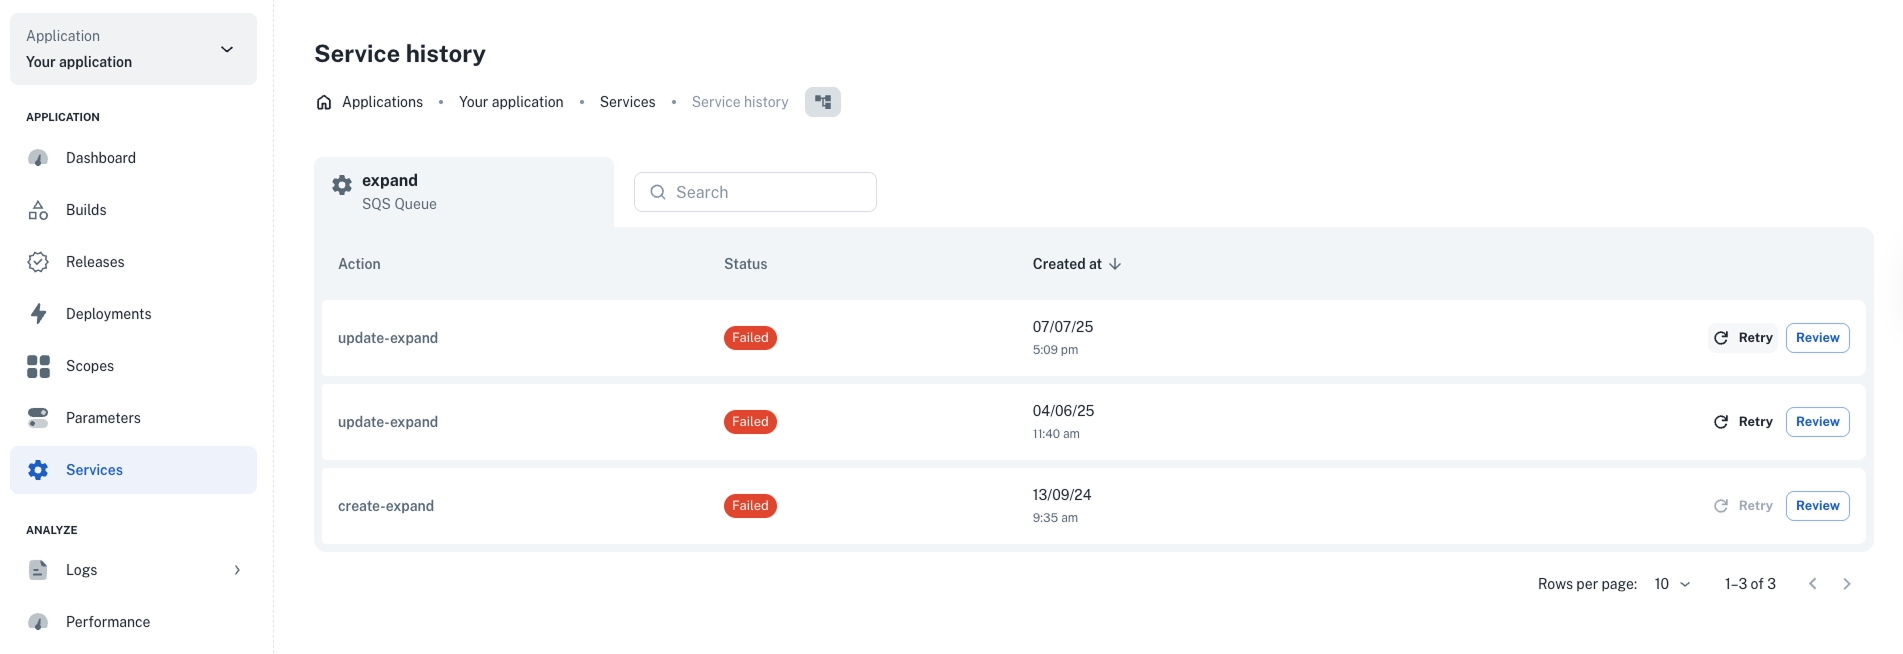
Task: Click the Releases badge icon
Action: click(38, 262)
